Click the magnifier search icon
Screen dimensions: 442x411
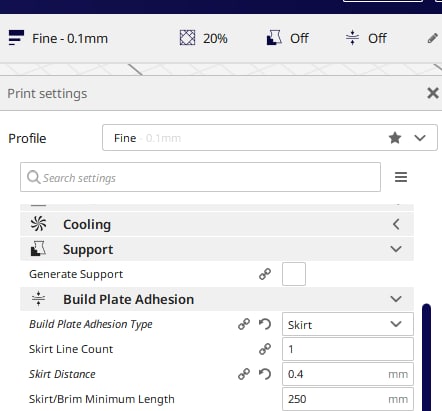pyautogui.click(x=34, y=177)
